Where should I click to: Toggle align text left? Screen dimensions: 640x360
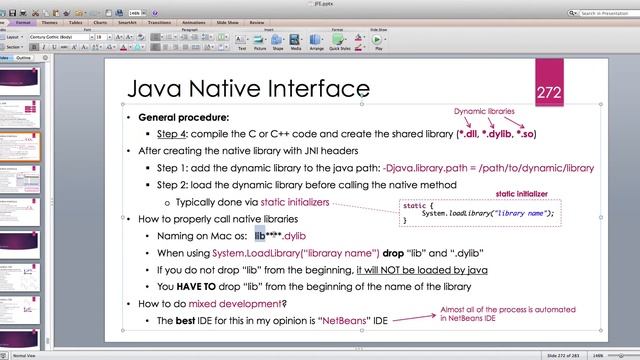[155, 47]
